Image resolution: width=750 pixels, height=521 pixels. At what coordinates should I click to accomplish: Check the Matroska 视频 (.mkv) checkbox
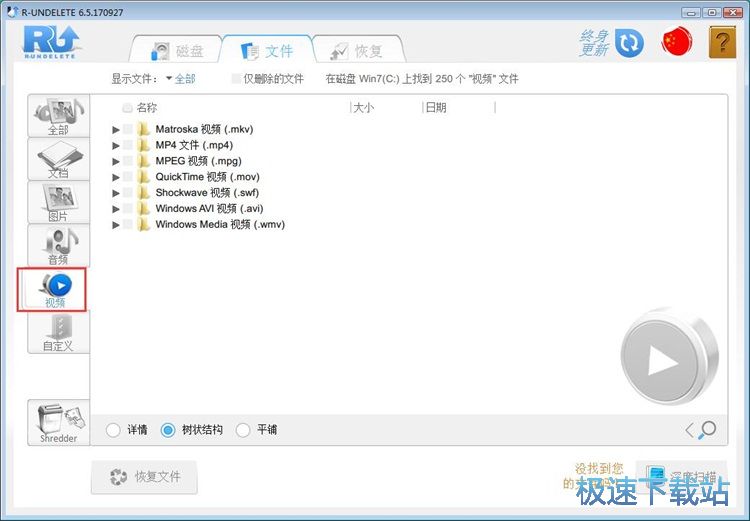[x=128, y=129]
